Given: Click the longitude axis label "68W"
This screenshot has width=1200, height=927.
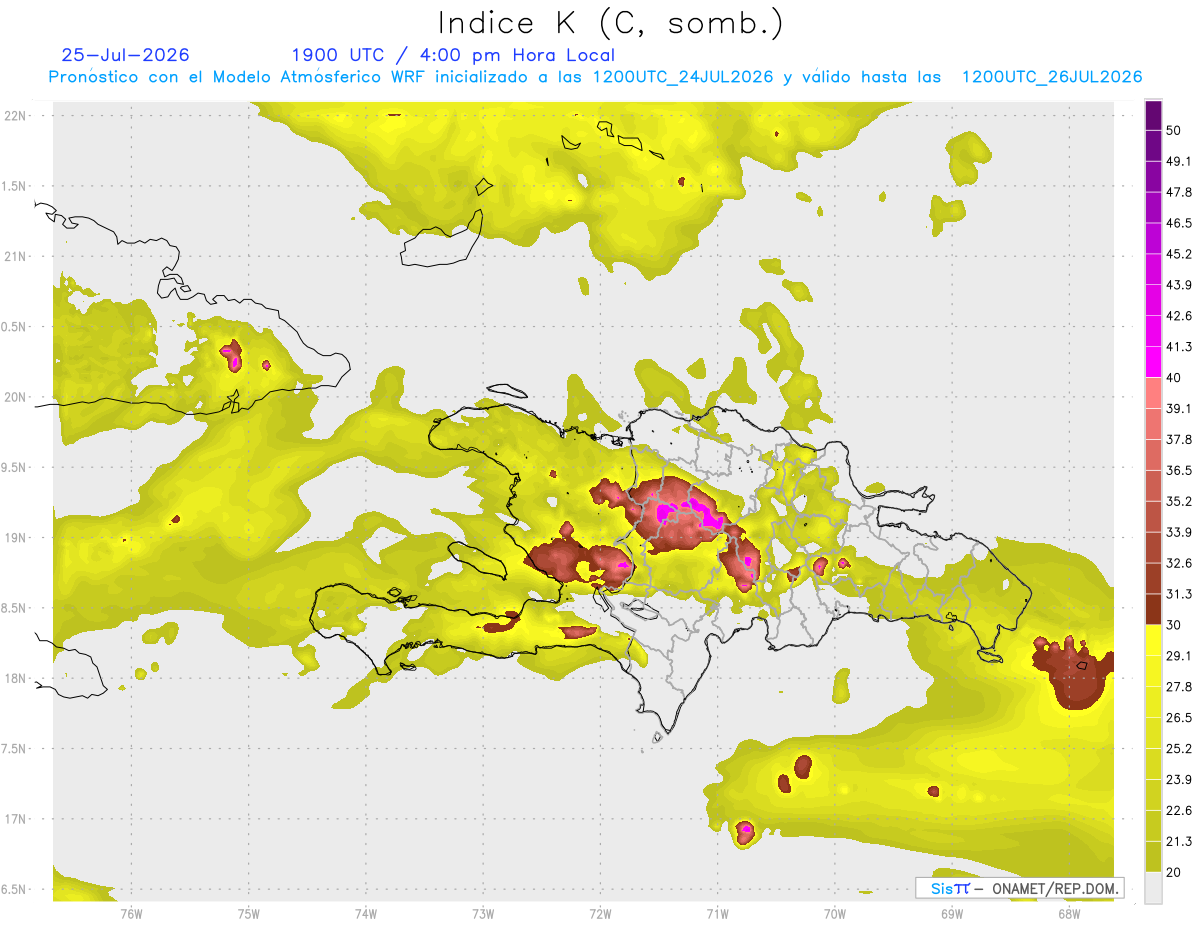Looking at the screenshot, I should coord(1068,913).
